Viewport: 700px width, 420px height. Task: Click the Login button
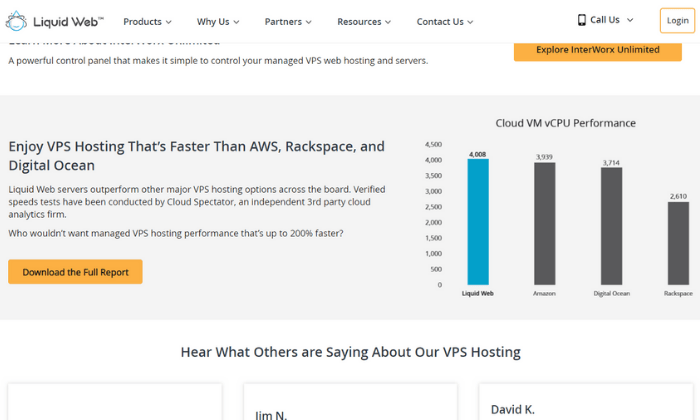(677, 21)
